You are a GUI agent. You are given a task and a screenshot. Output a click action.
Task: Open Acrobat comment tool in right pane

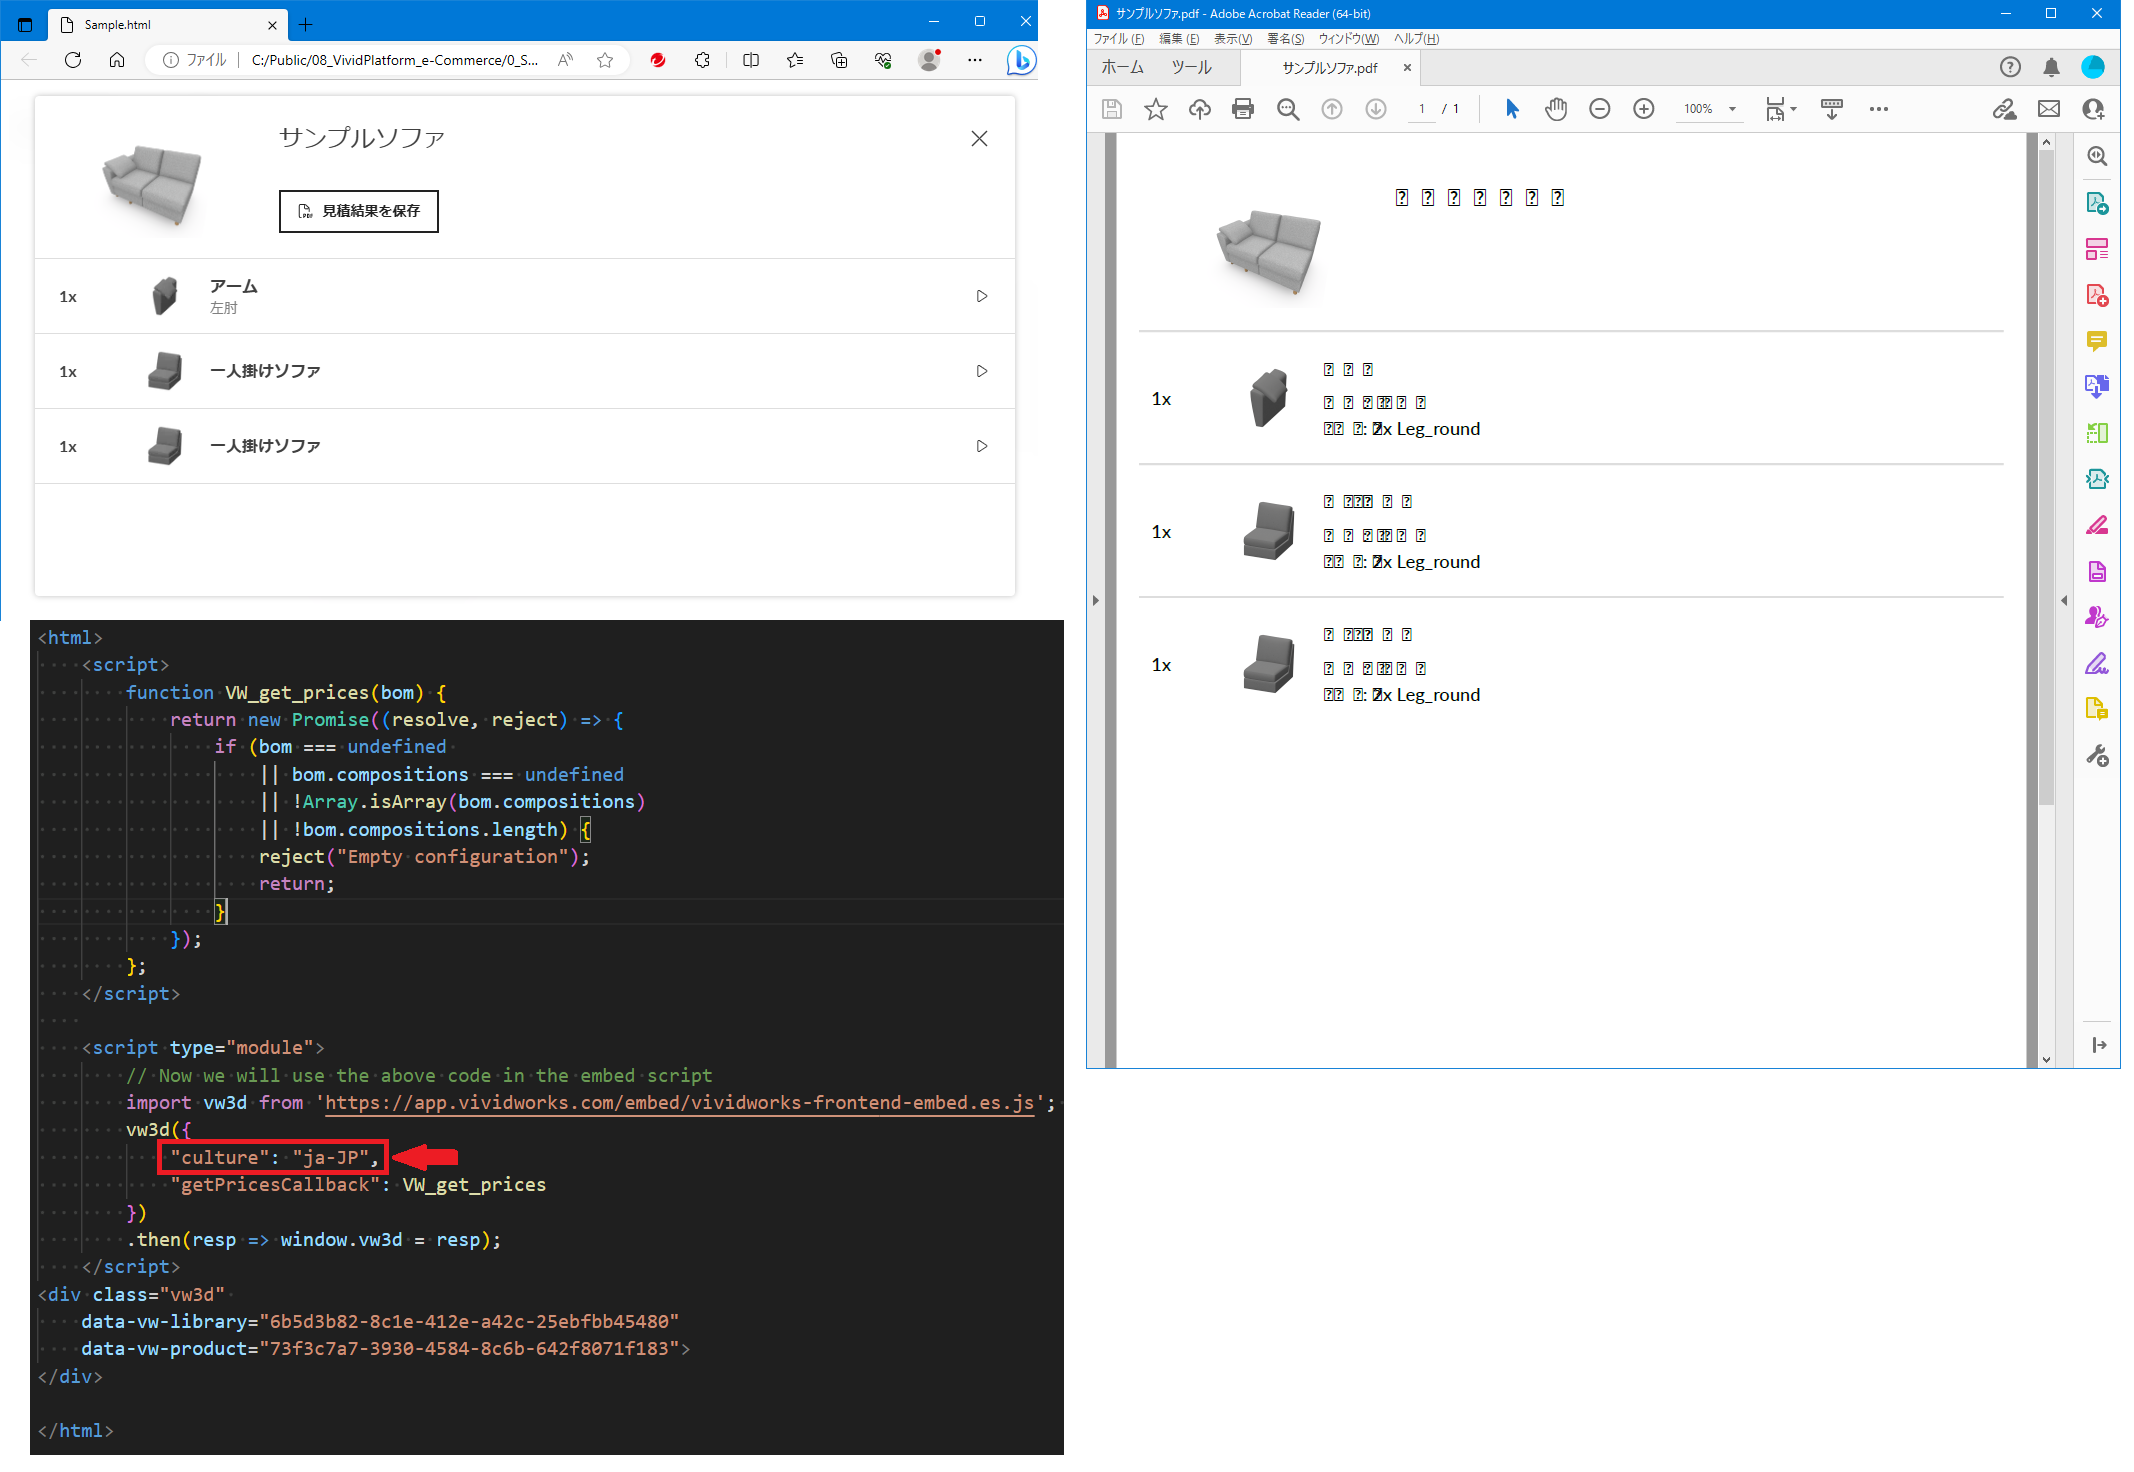[2097, 341]
